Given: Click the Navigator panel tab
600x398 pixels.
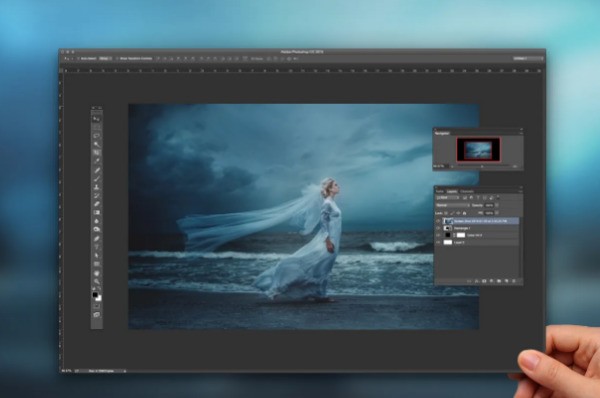Looking at the screenshot, I should (442, 133).
